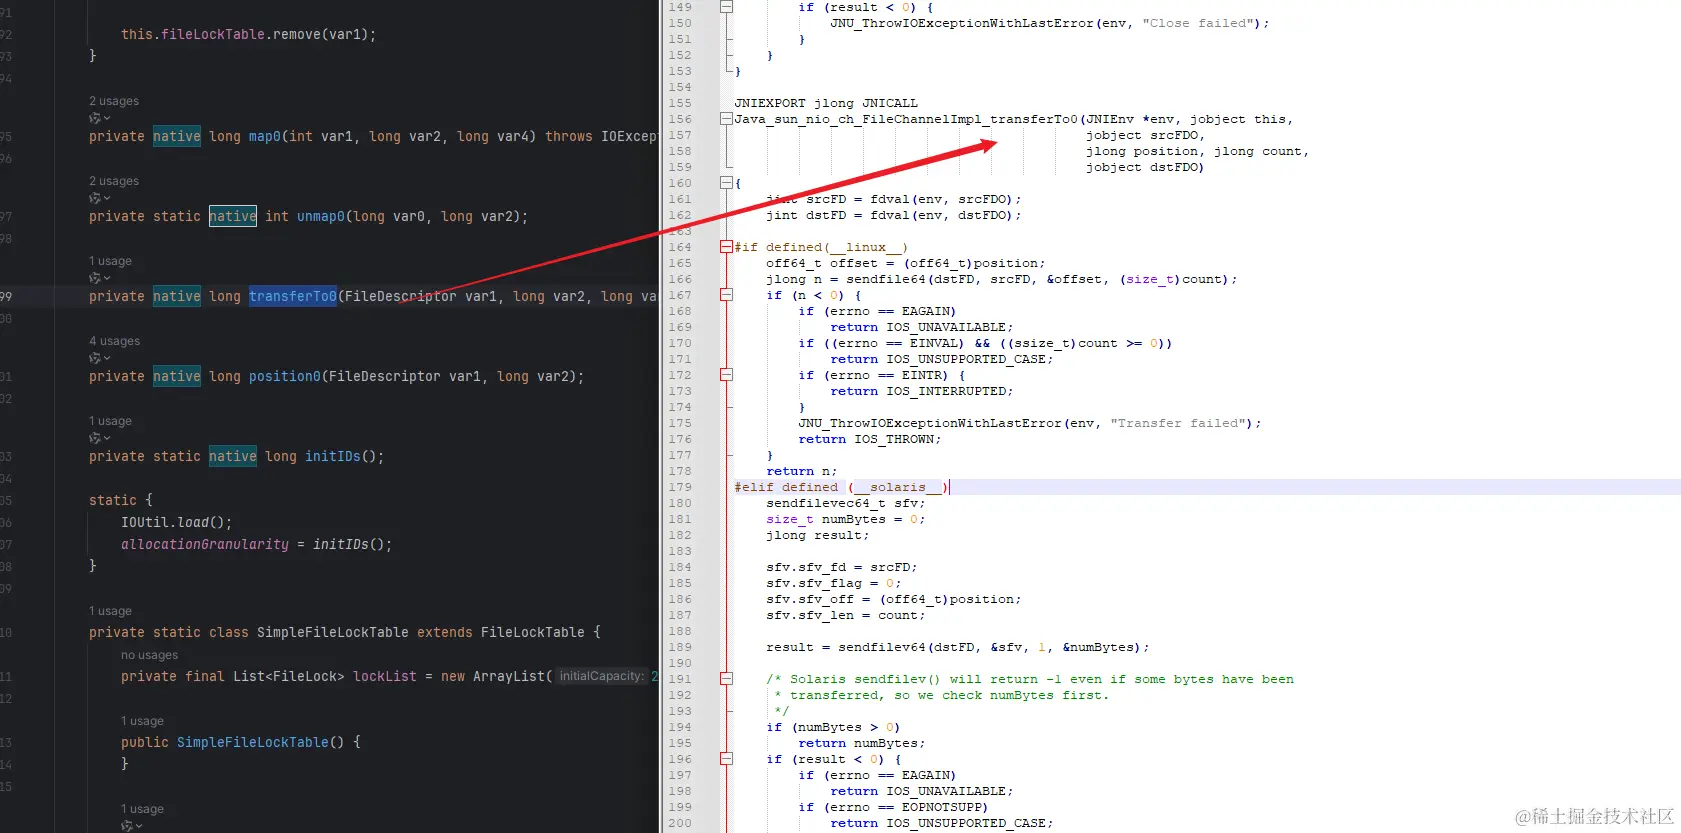1681x833 pixels.
Task: Click the highlighted transferTo0 method name
Action: point(293,296)
